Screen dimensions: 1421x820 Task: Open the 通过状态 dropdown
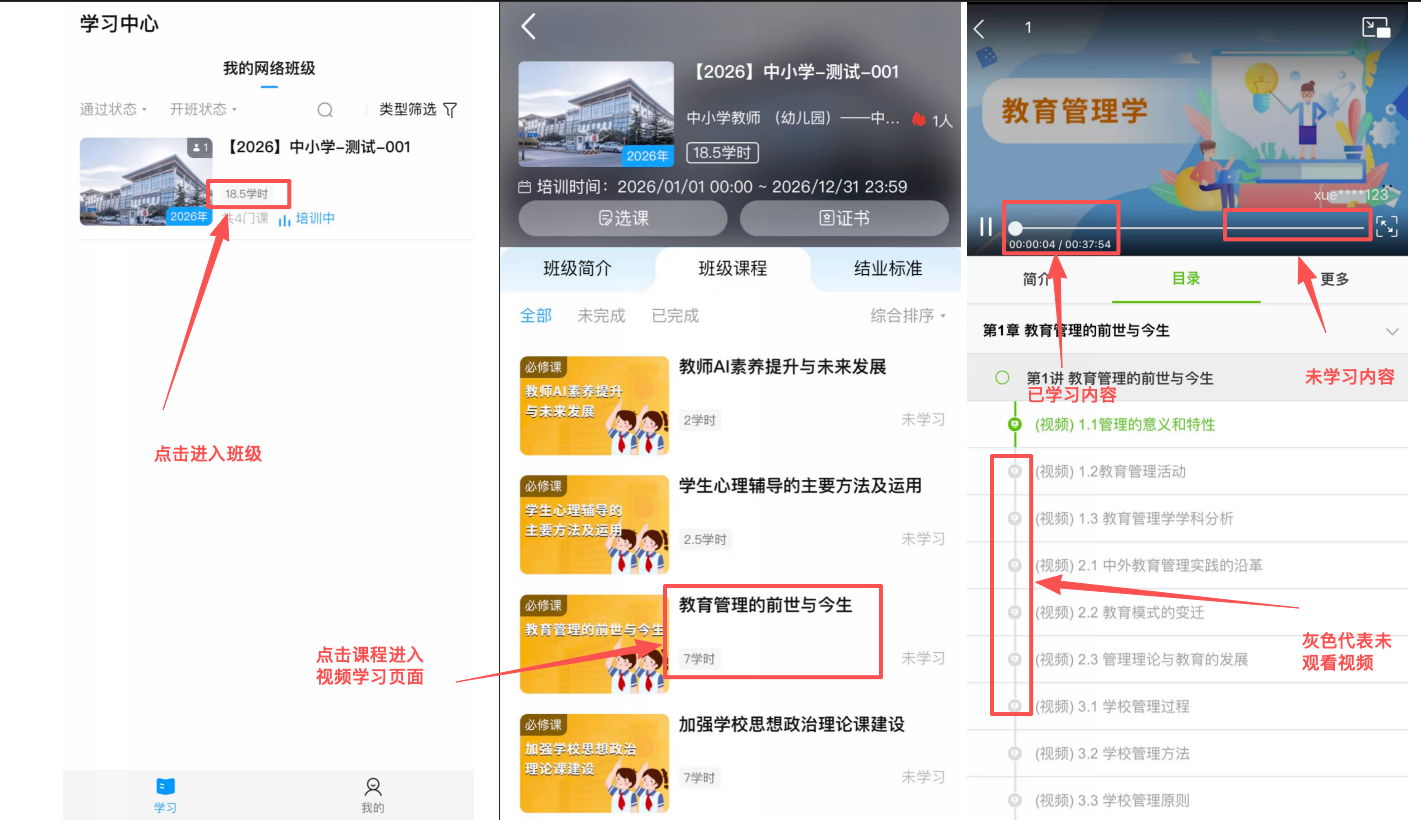click(113, 109)
